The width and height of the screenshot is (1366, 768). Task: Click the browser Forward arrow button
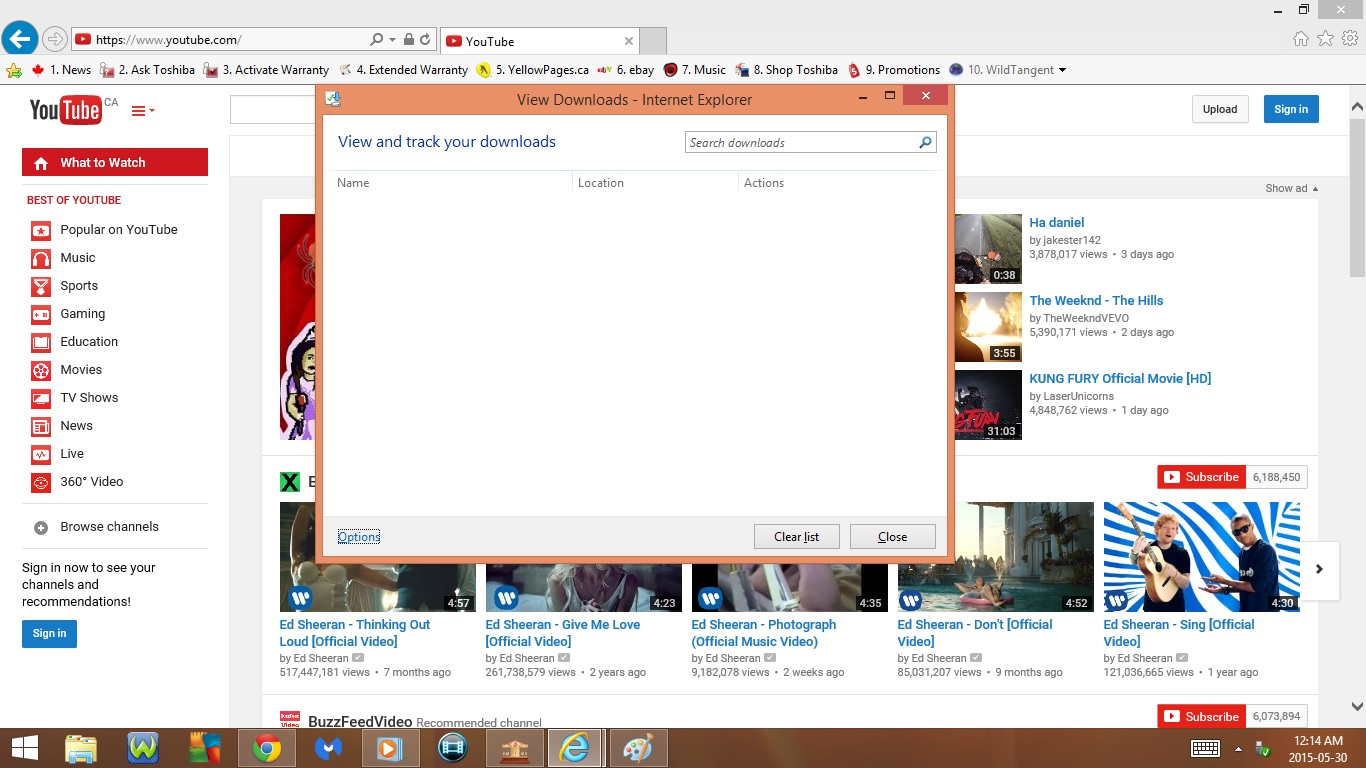tap(55, 40)
